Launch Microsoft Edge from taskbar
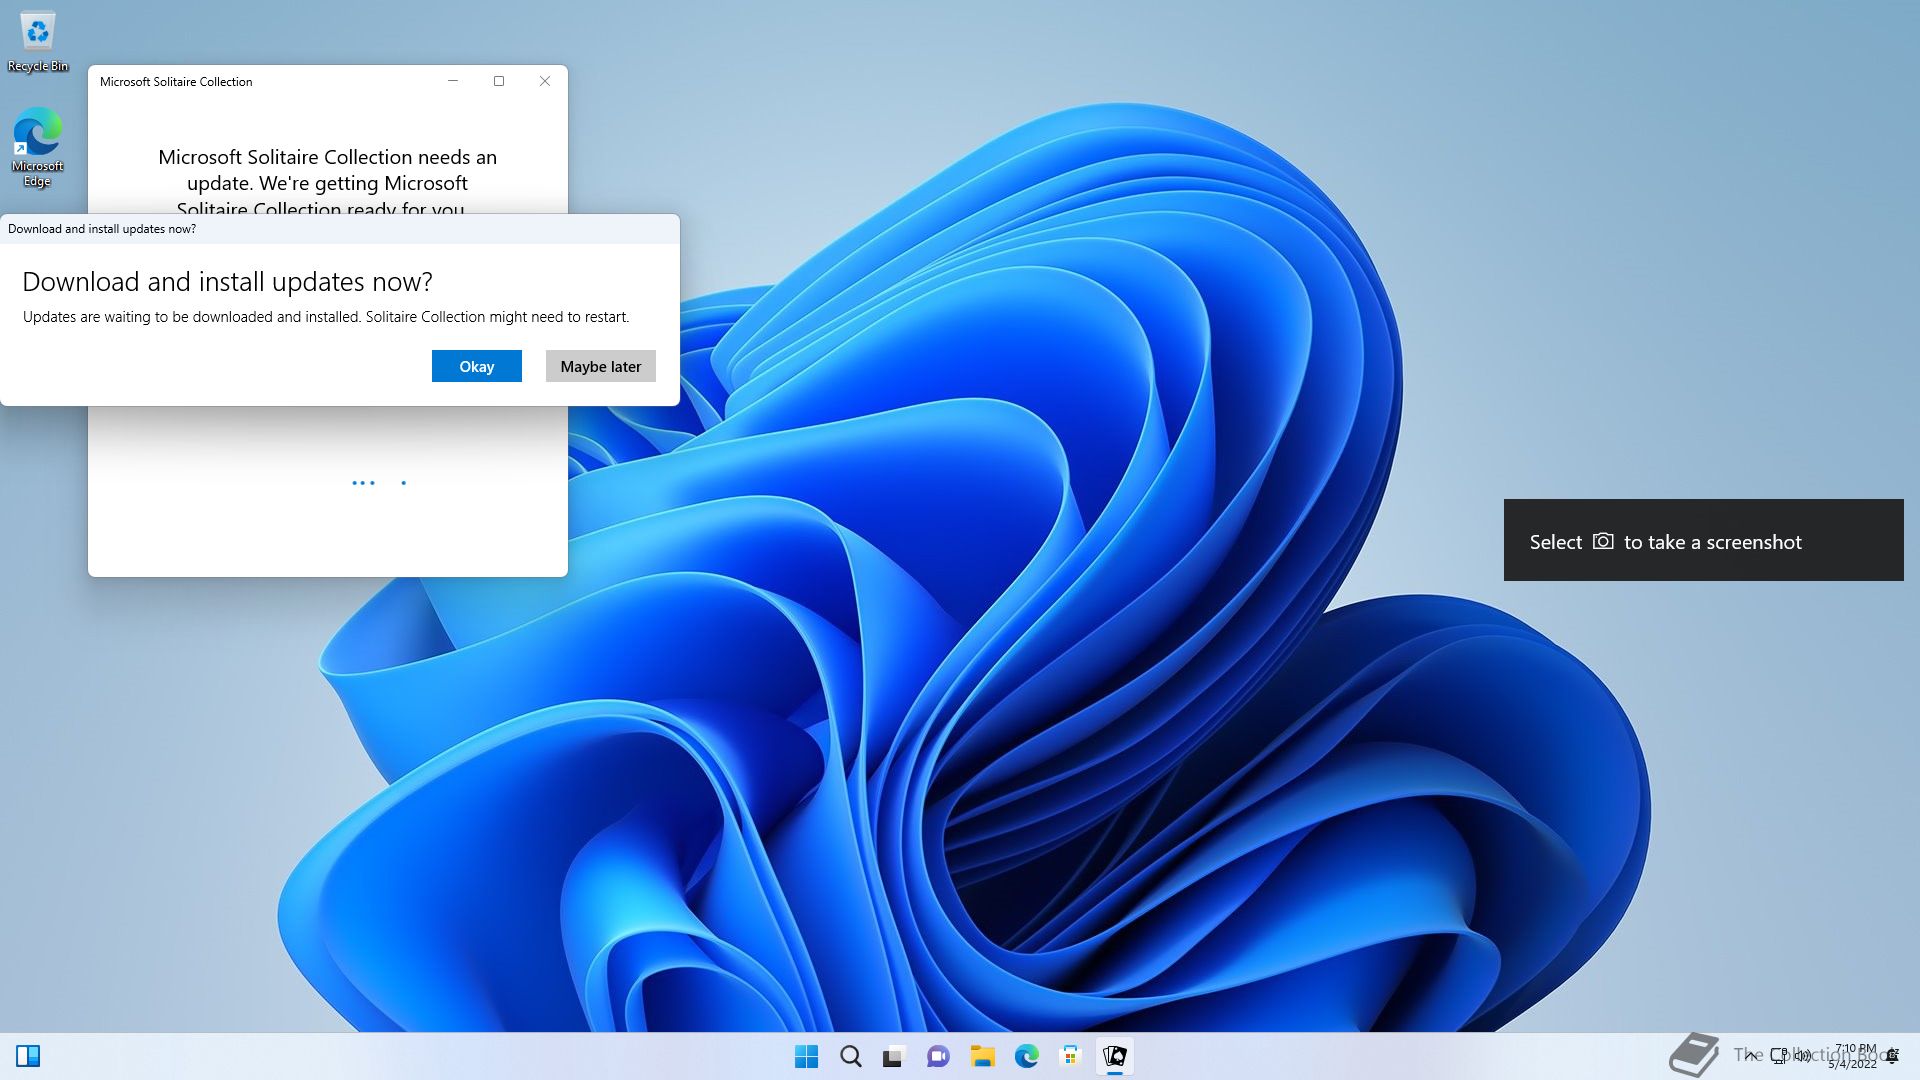The height and width of the screenshot is (1080, 1920). pos(1026,1056)
